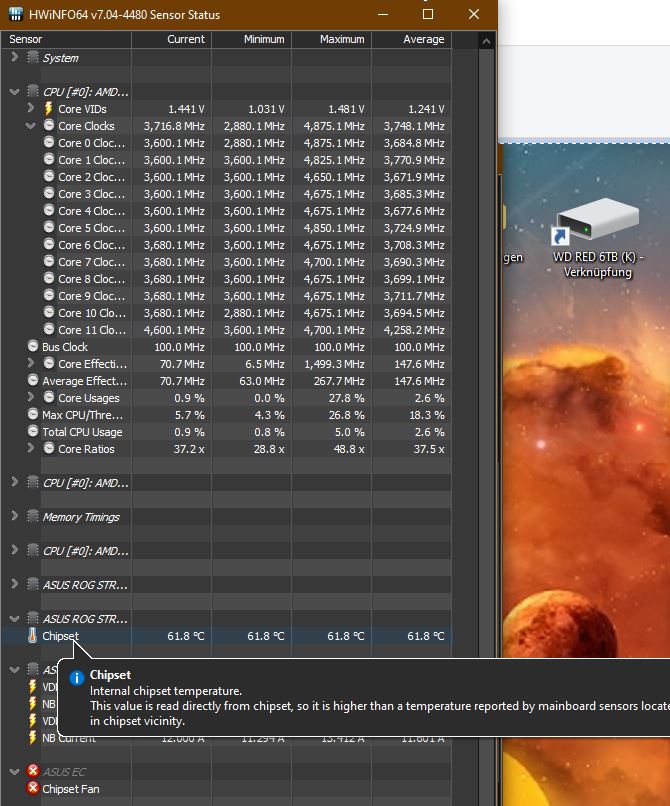Click the Core 8 Clock icon
The image size is (670, 806).
[49, 278]
